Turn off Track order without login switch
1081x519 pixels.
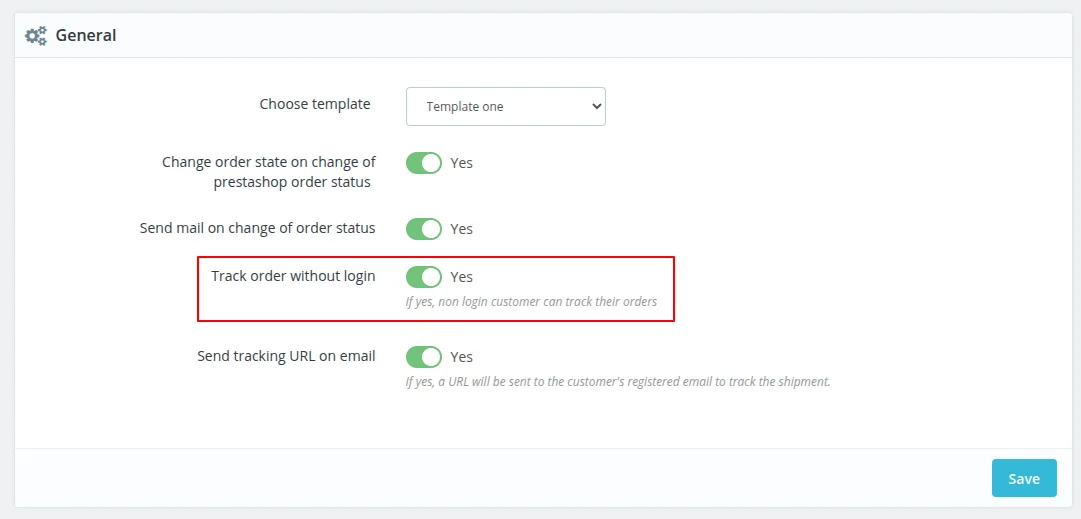pyautogui.click(x=424, y=277)
